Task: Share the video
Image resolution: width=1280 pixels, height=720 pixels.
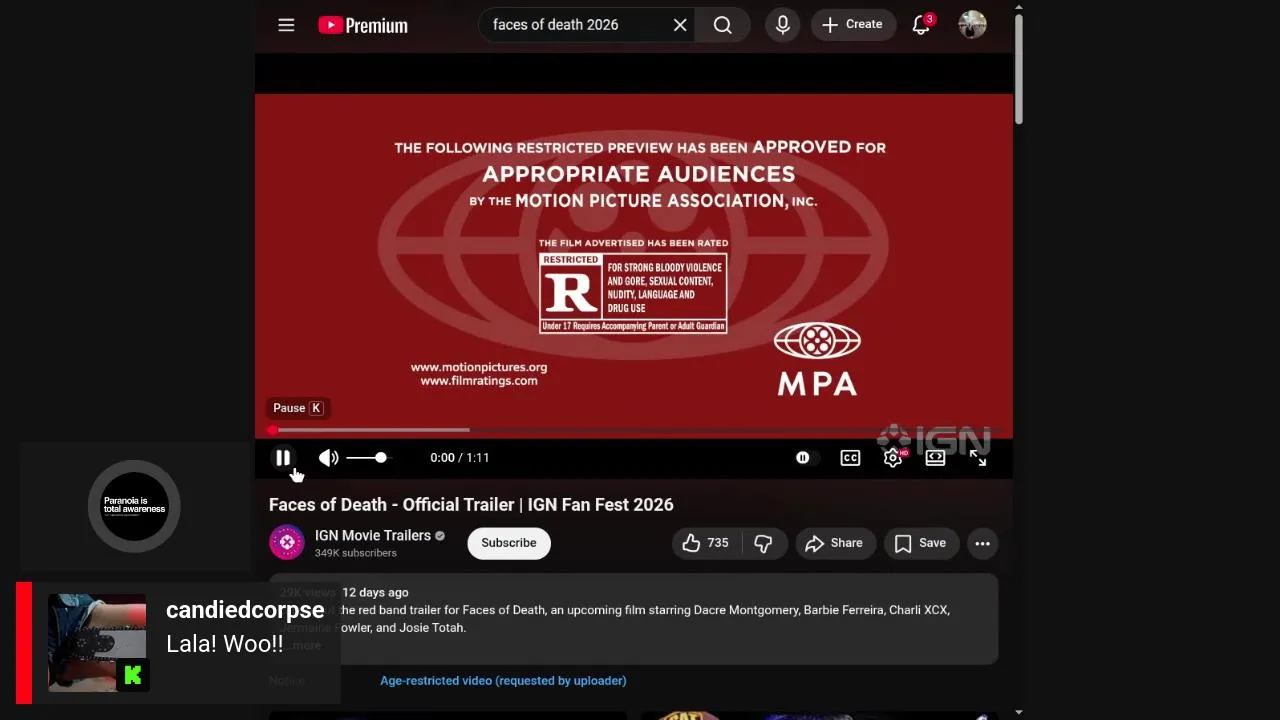Action: coord(835,543)
